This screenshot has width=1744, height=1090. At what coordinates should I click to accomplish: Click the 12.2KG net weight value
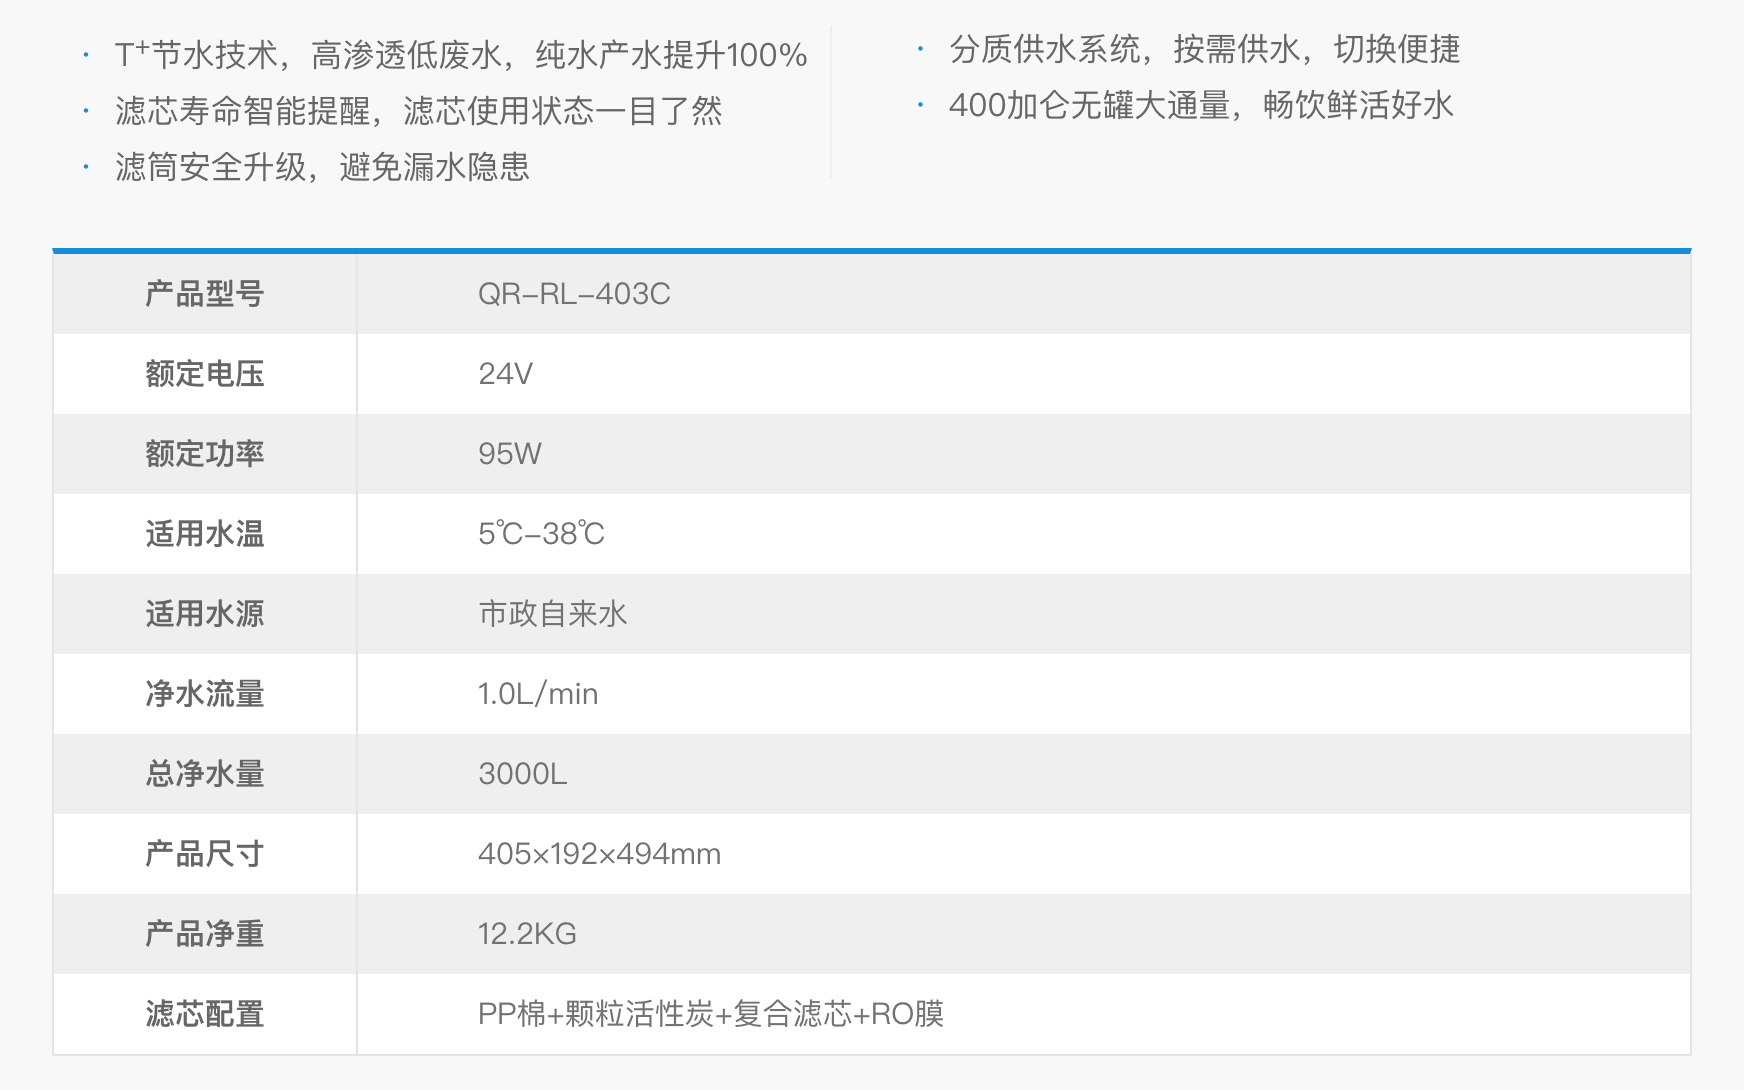click(527, 934)
